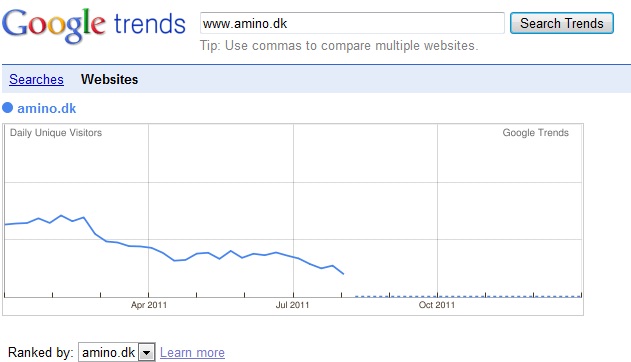
Task: Click the Search Trends button
Action: (562, 23)
